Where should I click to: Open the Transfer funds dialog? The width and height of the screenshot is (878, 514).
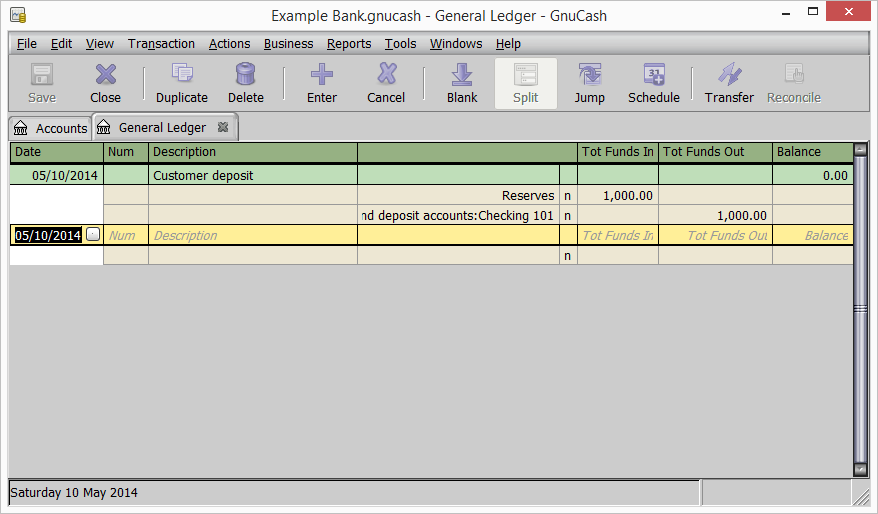click(x=729, y=83)
